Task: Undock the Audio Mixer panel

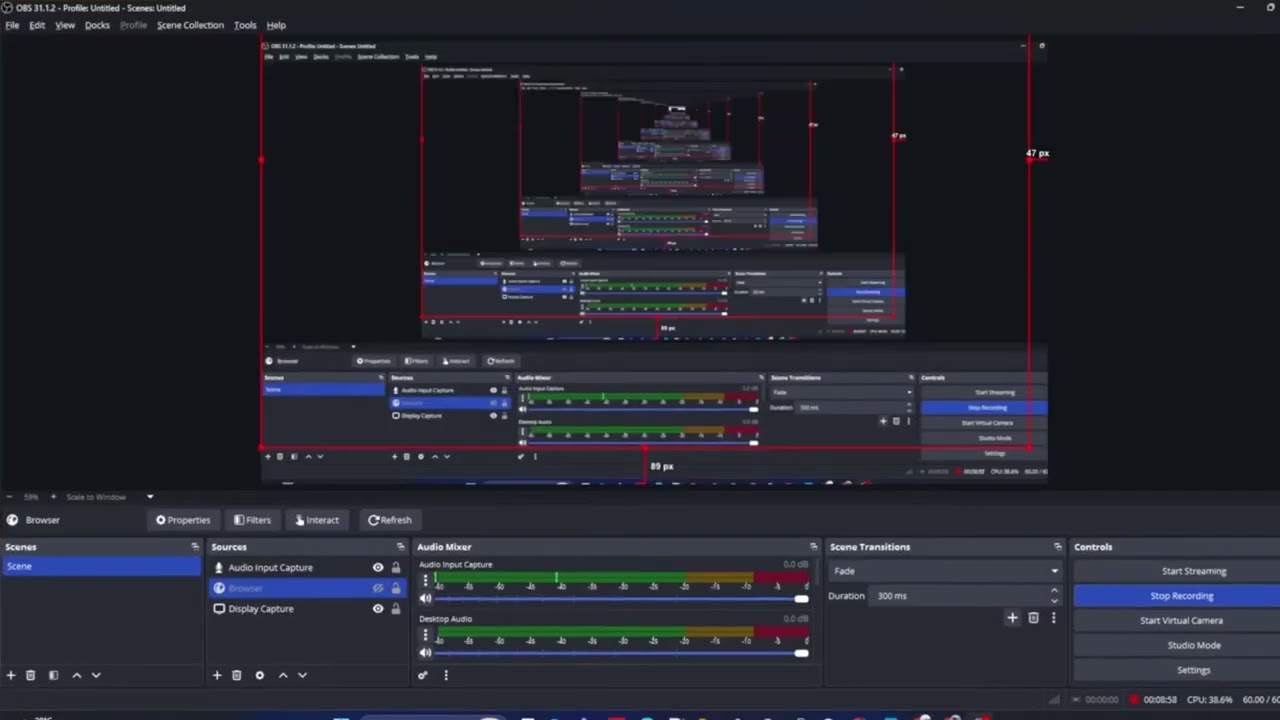Action: pos(813,547)
